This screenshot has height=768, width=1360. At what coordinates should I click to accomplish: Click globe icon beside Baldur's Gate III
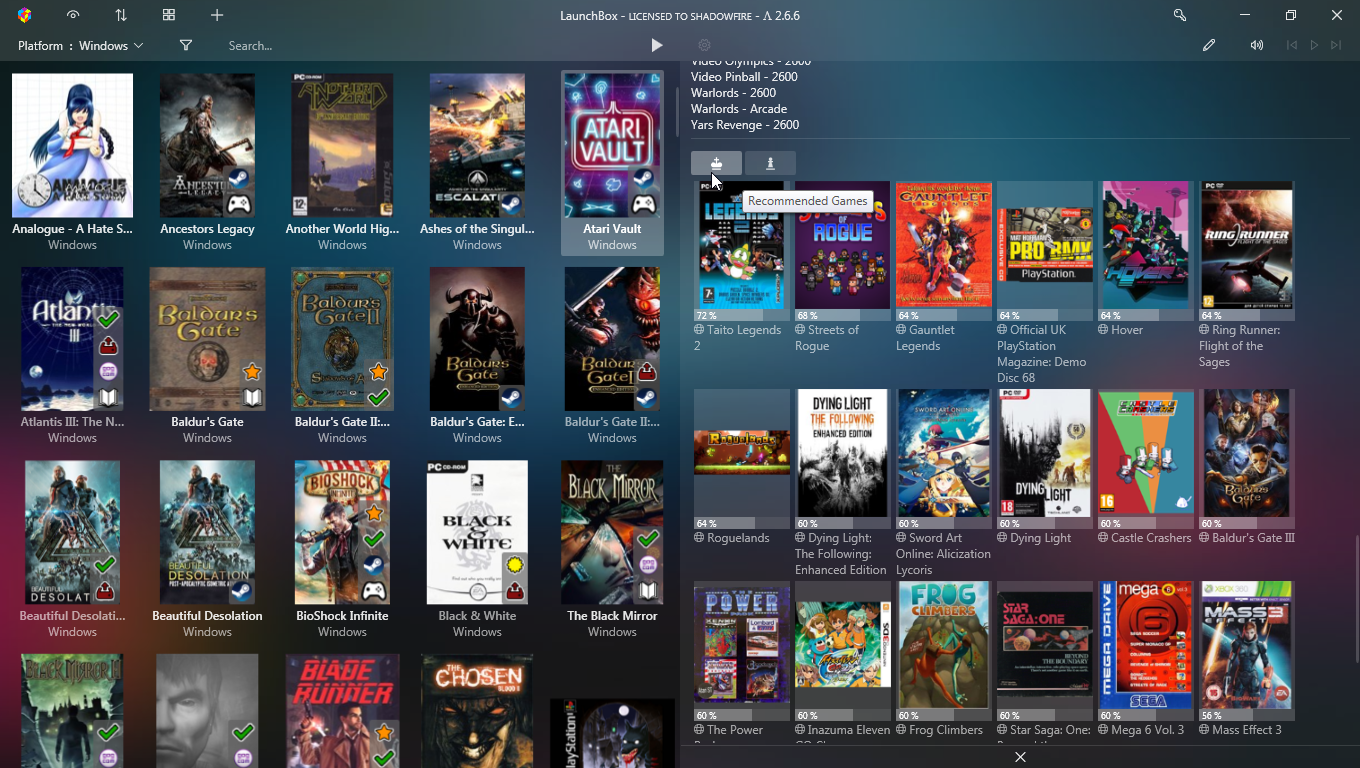pos(1205,538)
